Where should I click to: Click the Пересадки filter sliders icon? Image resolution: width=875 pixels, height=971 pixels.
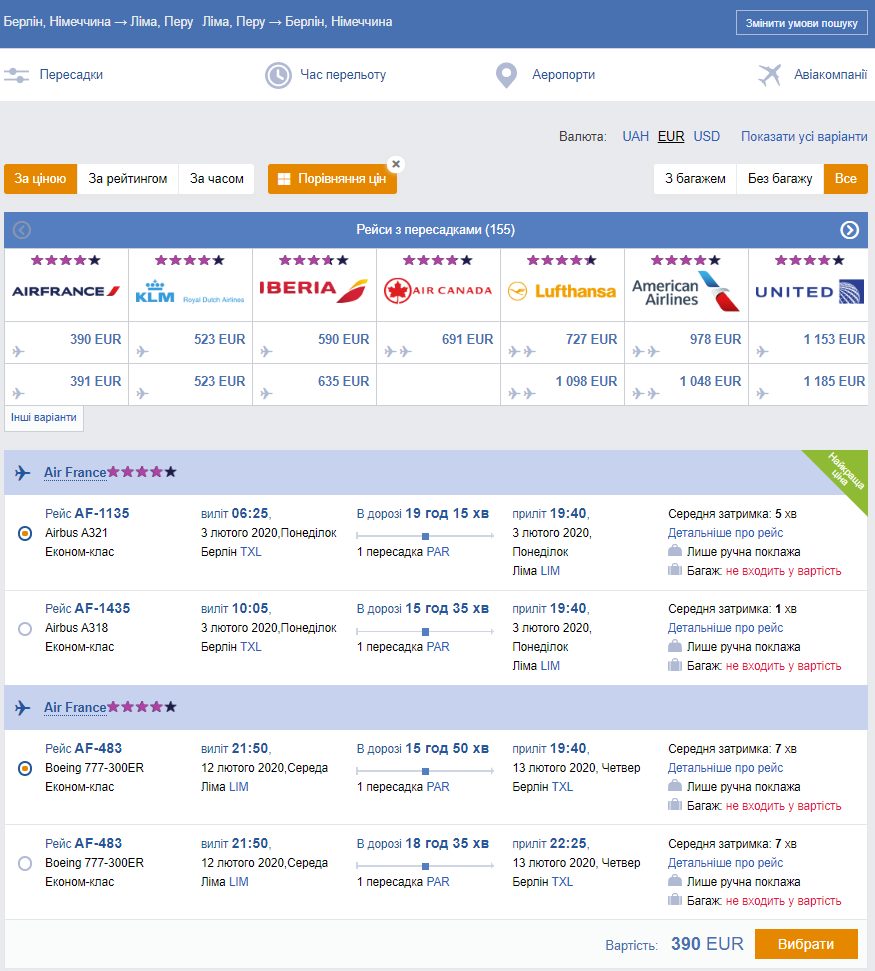[16, 75]
